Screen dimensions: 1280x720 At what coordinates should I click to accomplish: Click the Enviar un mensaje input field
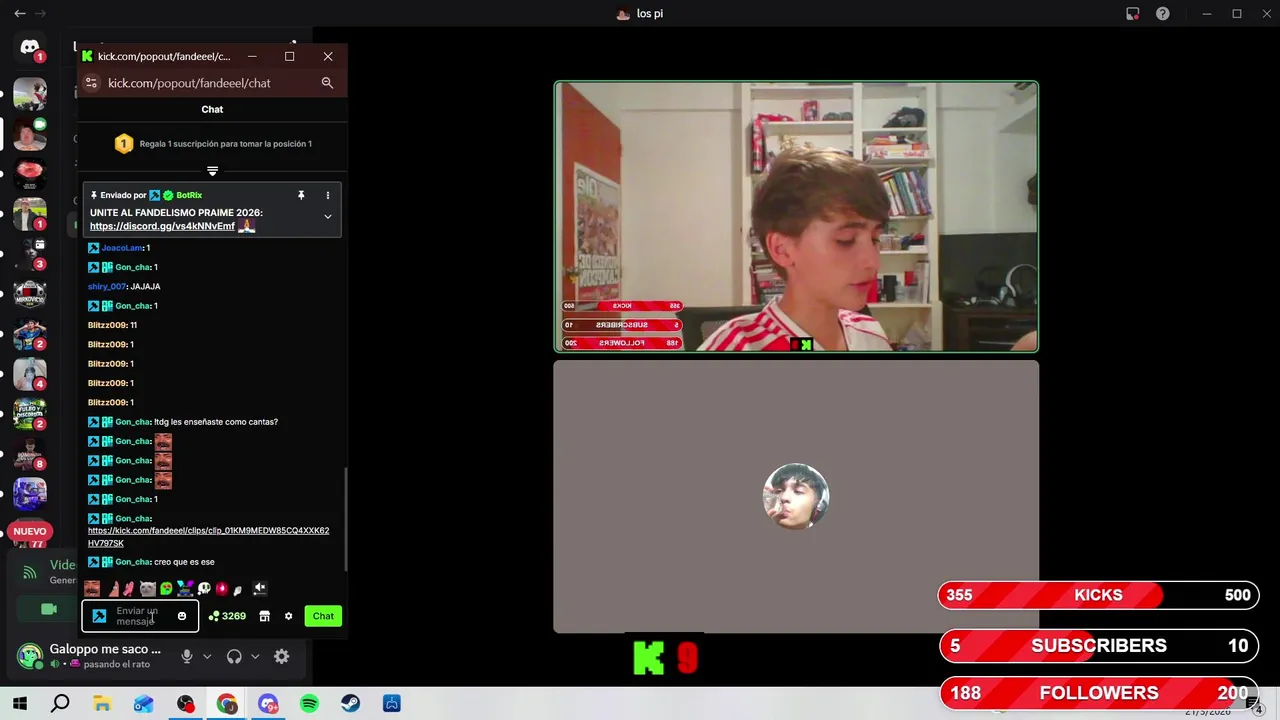pyautogui.click(x=140, y=616)
